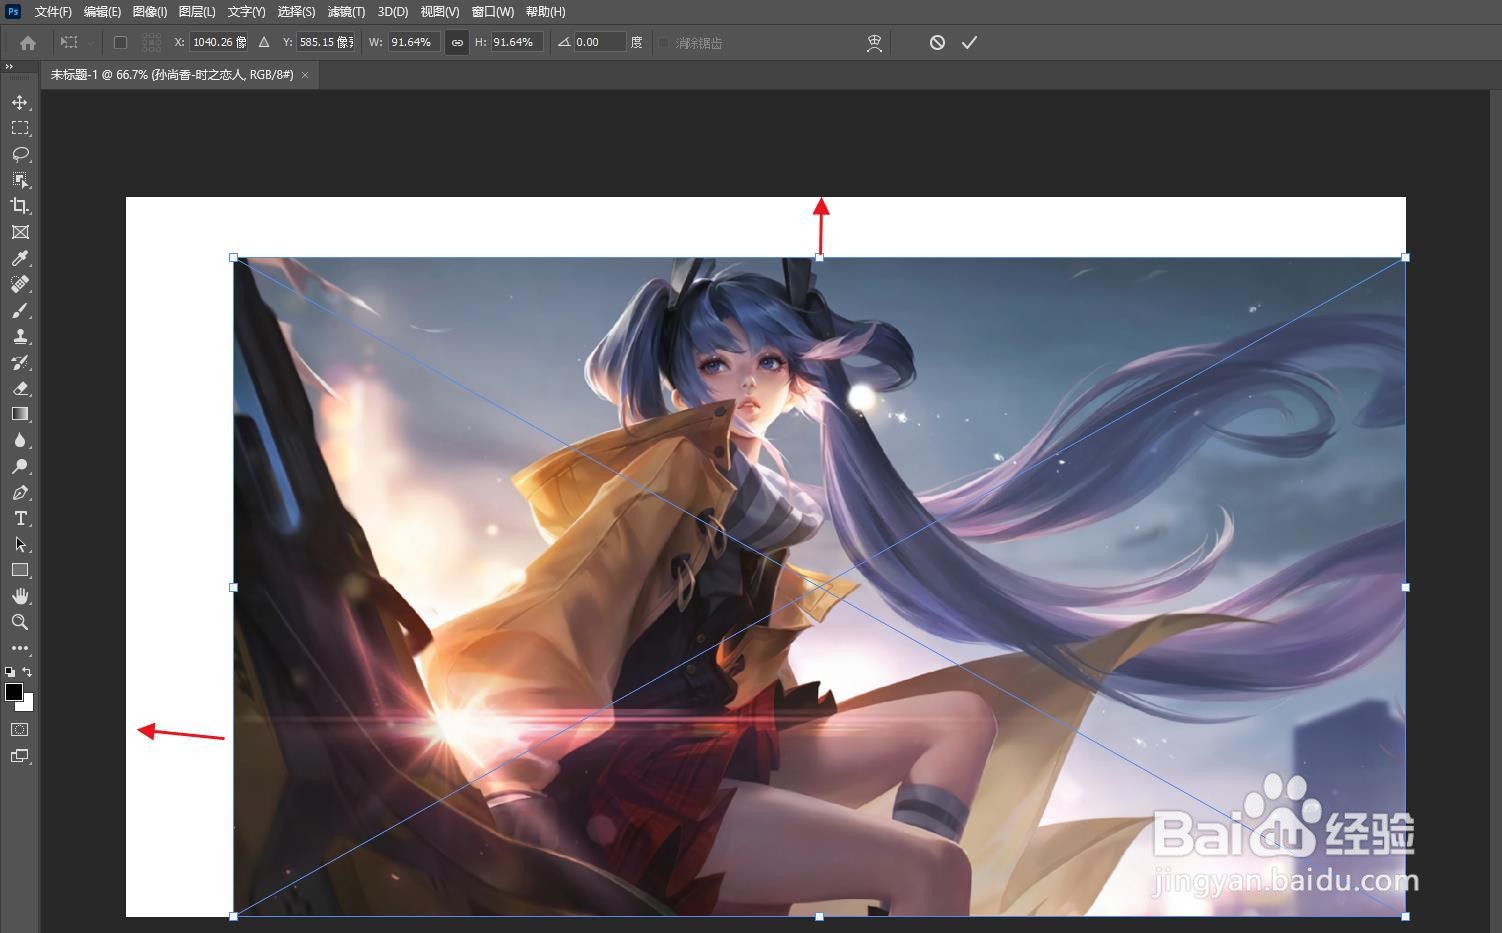The image size is (1502, 933).
Task: Select the Gradient tool
Action: pos(19,414)
